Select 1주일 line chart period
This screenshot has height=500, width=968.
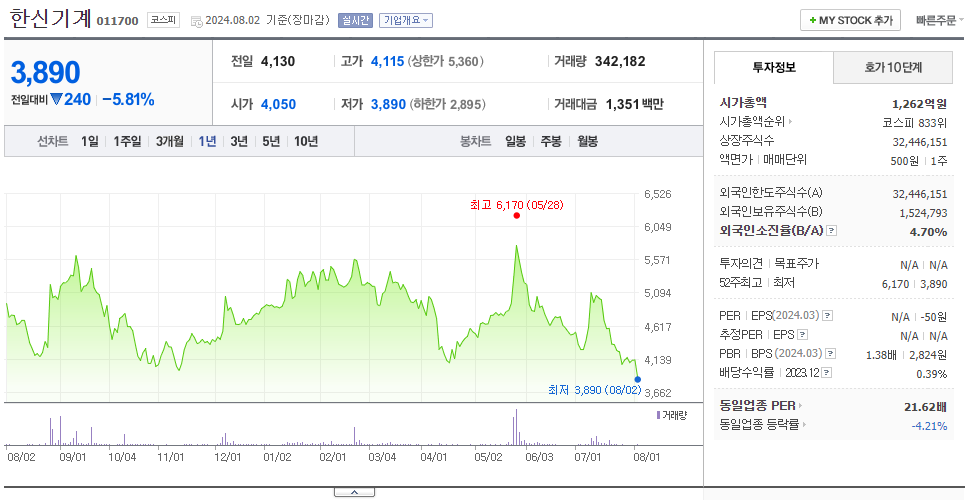click(x=127, y=141)
